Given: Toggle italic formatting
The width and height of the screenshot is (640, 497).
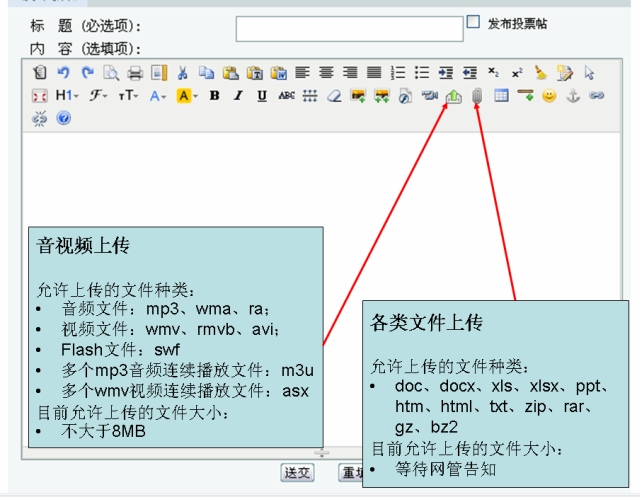Looking at the screenshot, I should (238, 96).
